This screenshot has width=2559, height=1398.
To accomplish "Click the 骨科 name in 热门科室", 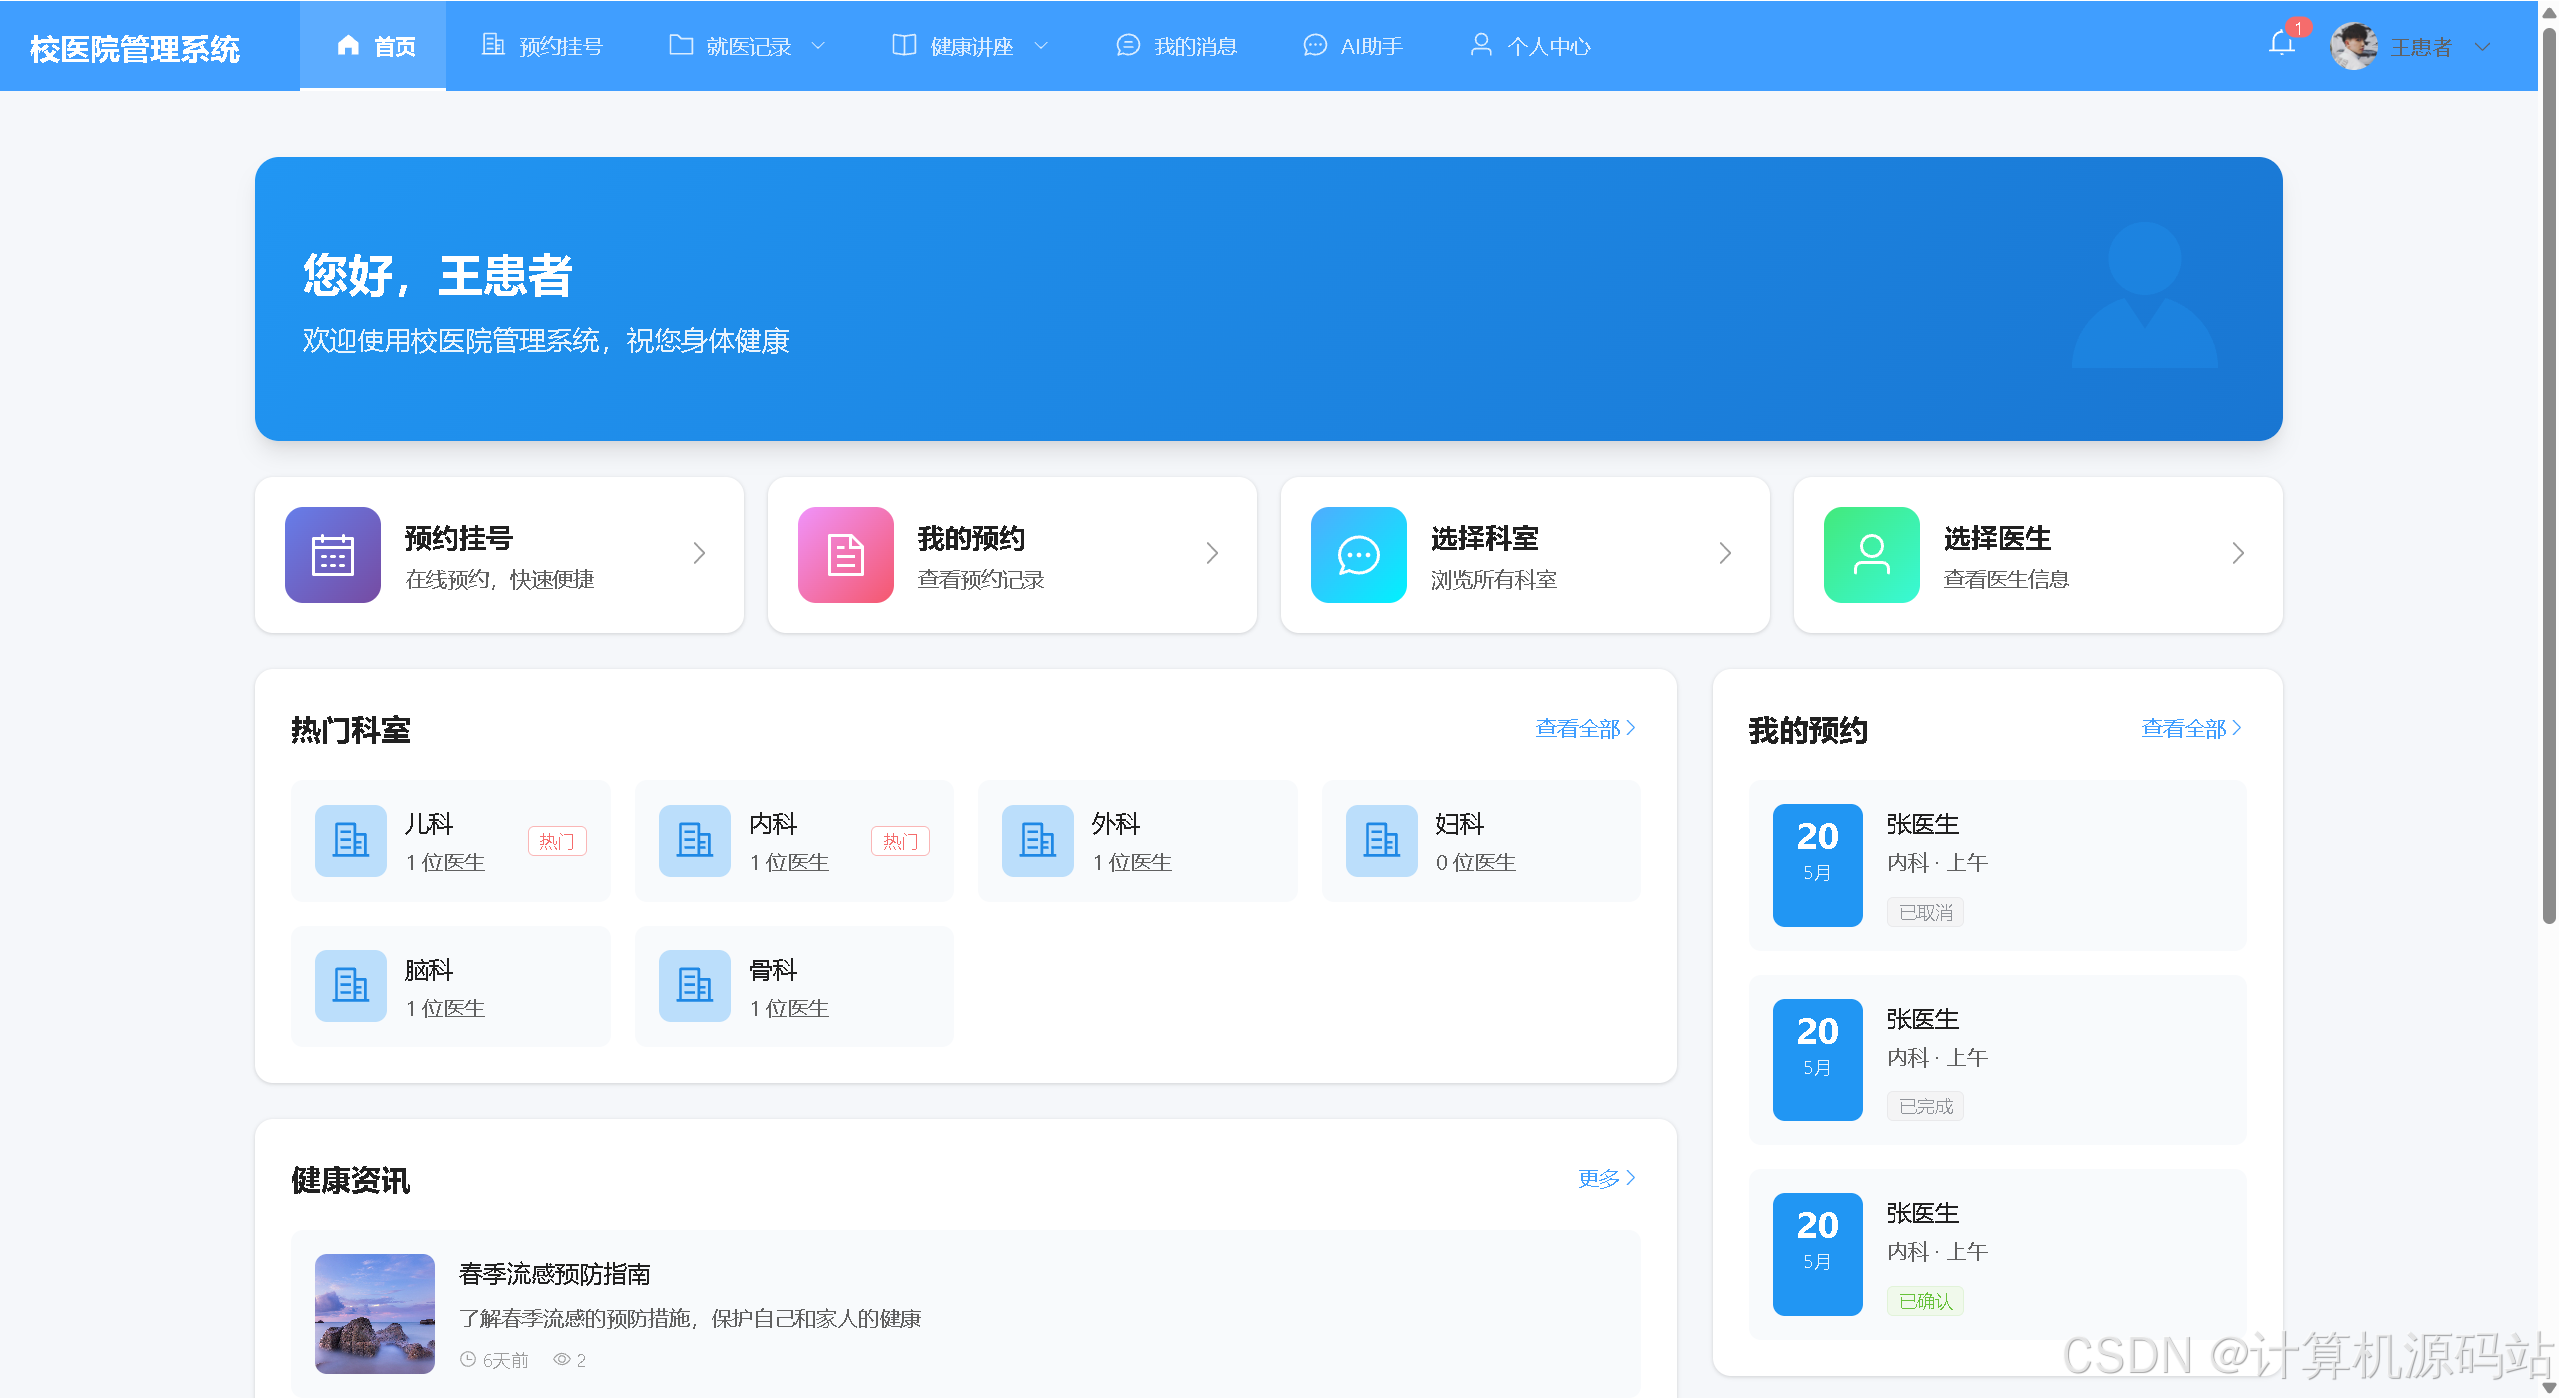I will click(773, 970).
